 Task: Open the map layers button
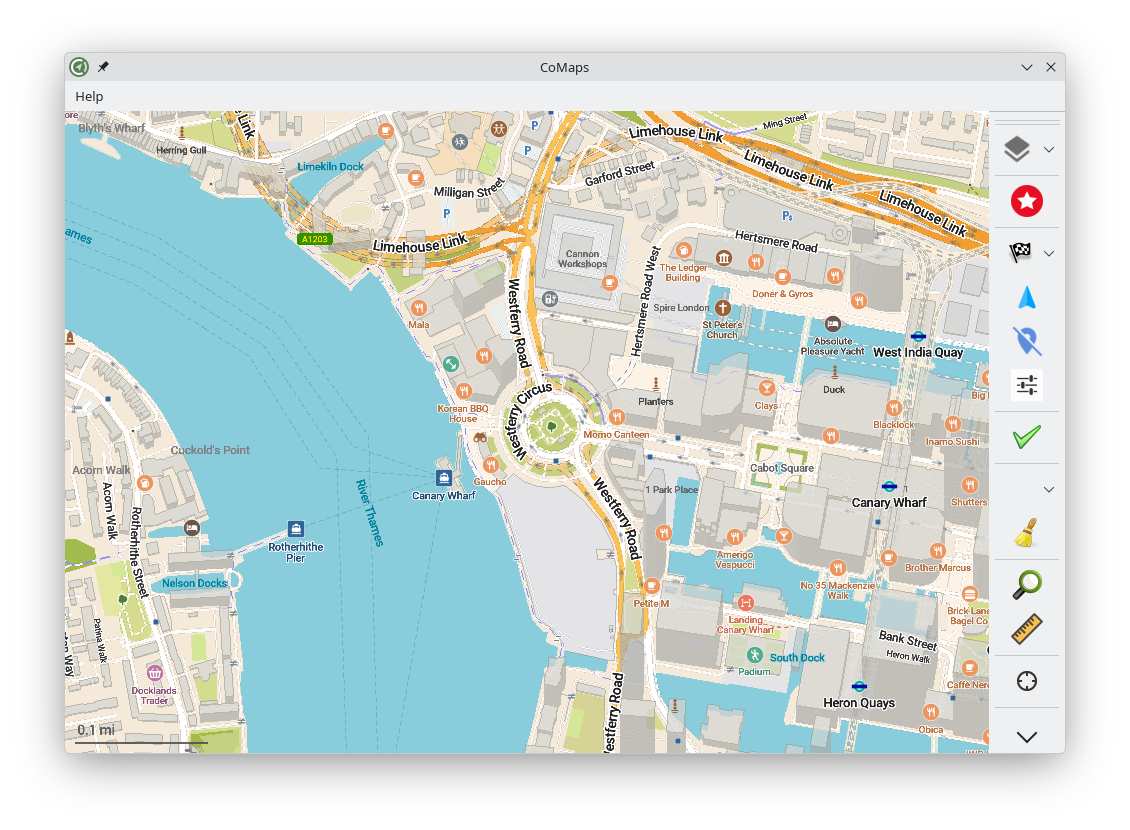1017,149
